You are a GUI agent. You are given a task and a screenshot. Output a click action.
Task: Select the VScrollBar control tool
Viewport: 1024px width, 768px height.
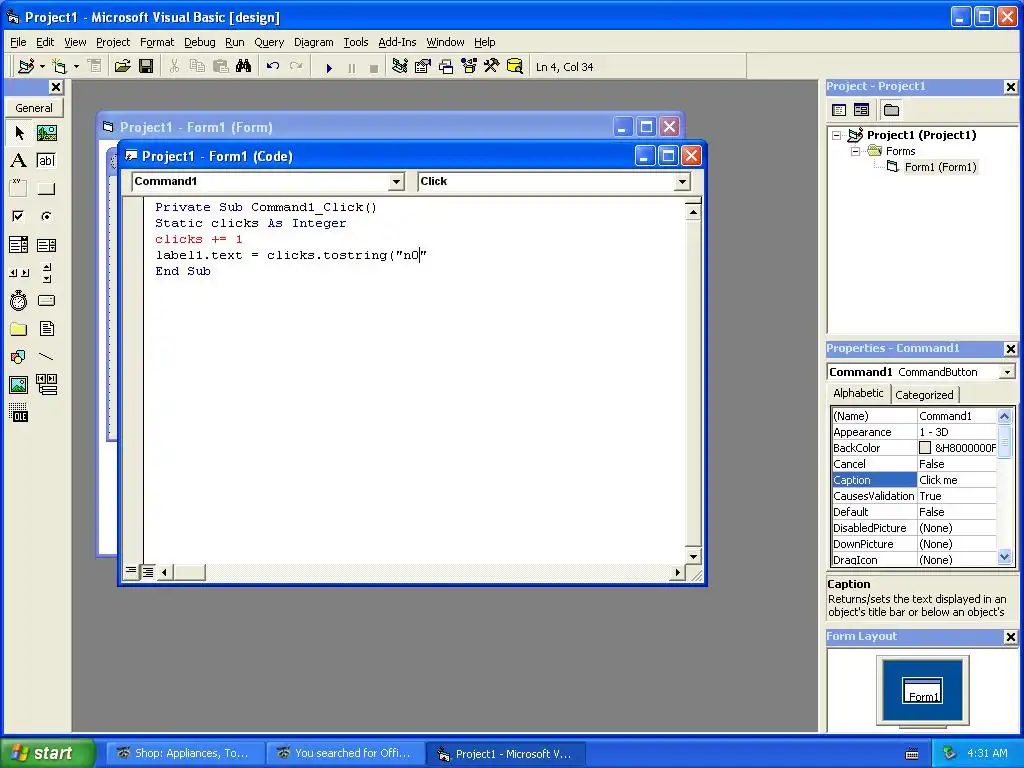click(x=46, y=272)
